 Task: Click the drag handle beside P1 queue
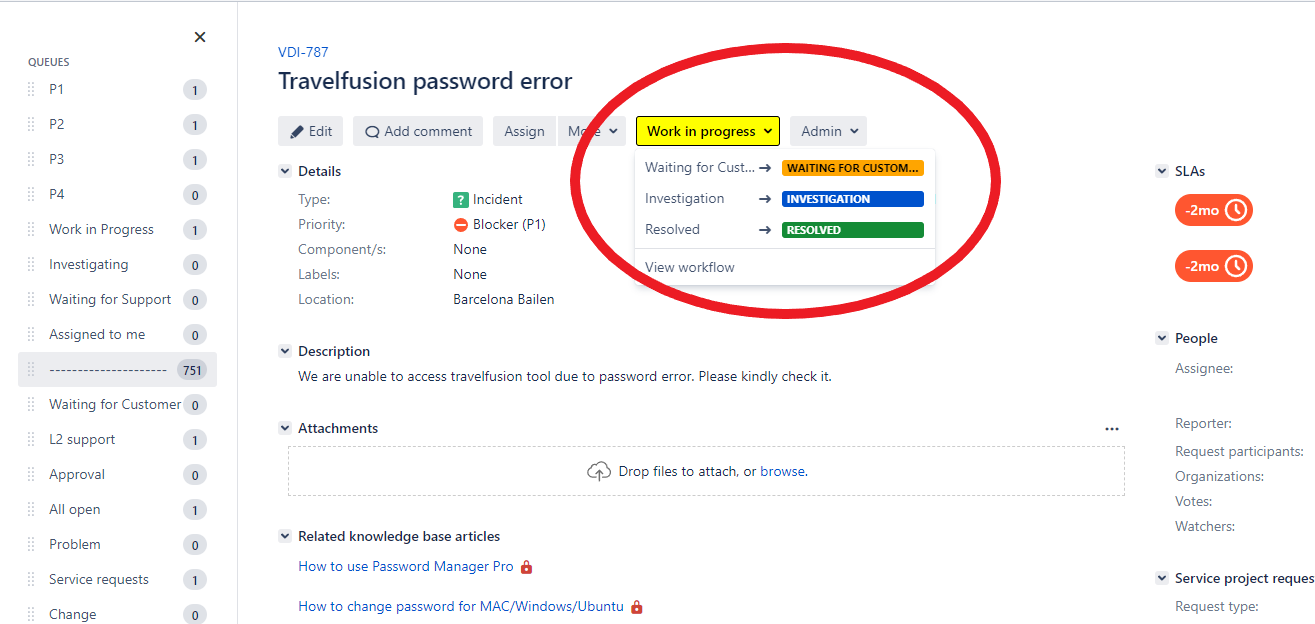click(31, 90)
